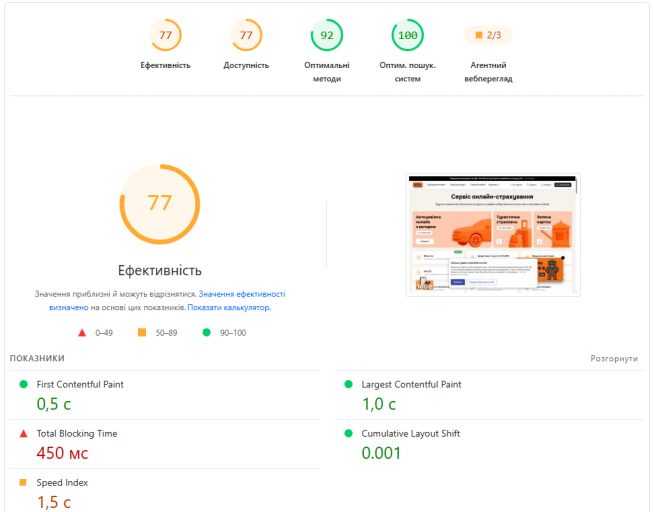The image size is (654, 512).
Task: Click green dot beside Largest Contentful Paint
Action: [x=349, y=384]
